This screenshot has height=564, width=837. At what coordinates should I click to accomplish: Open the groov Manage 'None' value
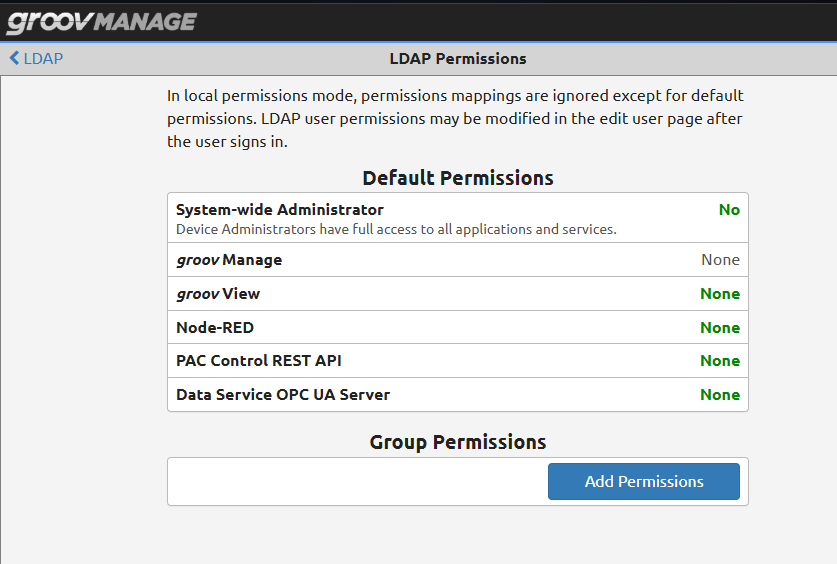(720, 260)
